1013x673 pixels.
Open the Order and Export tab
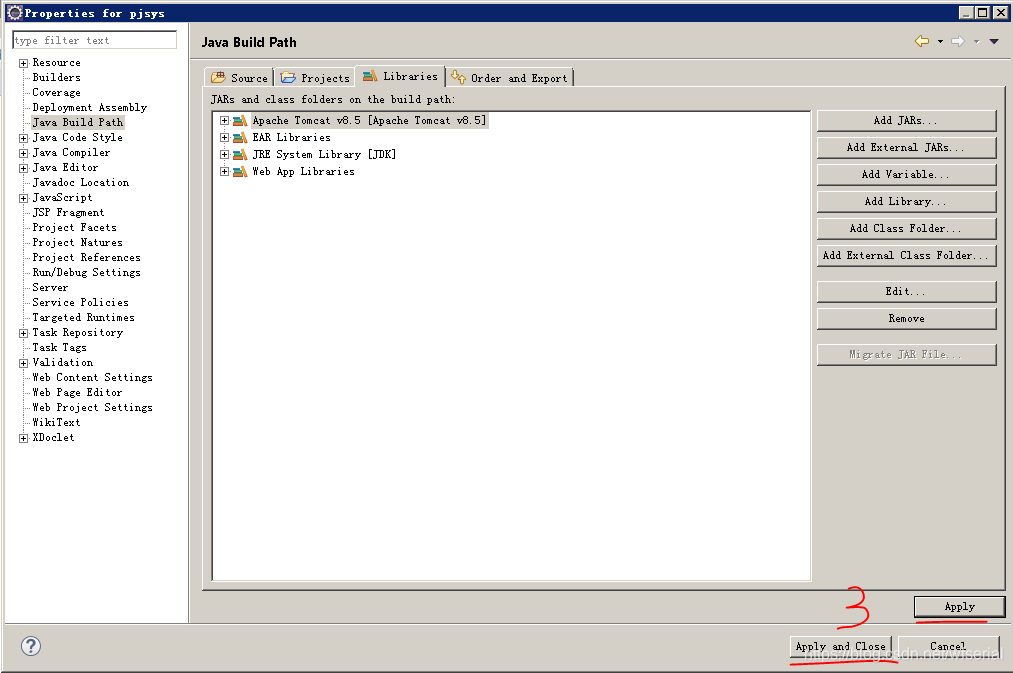[x=510, y=78]
